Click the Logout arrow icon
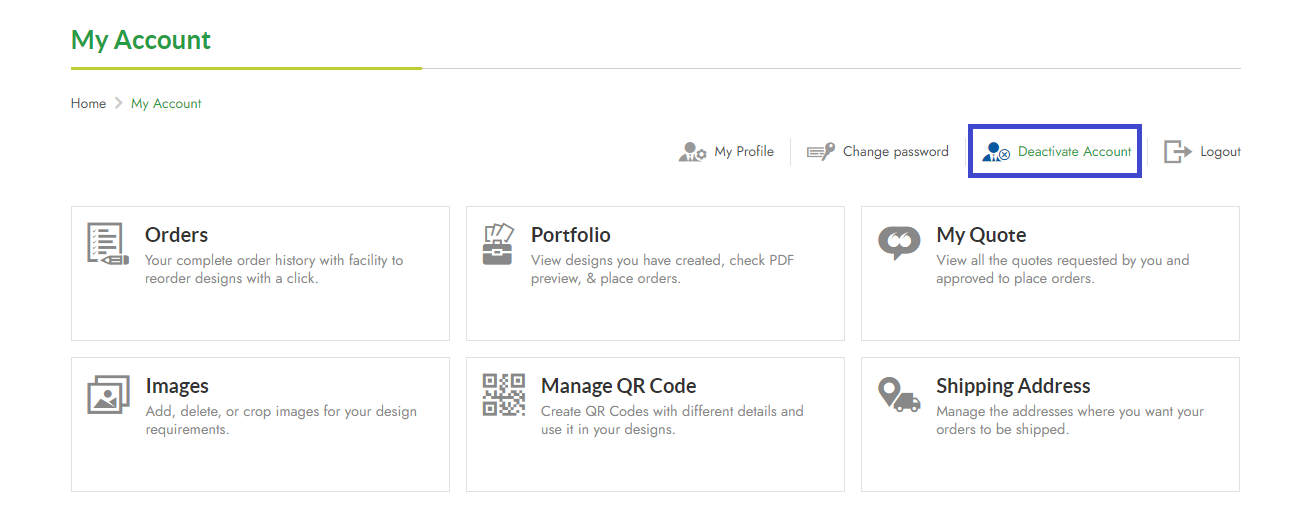 point(1178,152)
